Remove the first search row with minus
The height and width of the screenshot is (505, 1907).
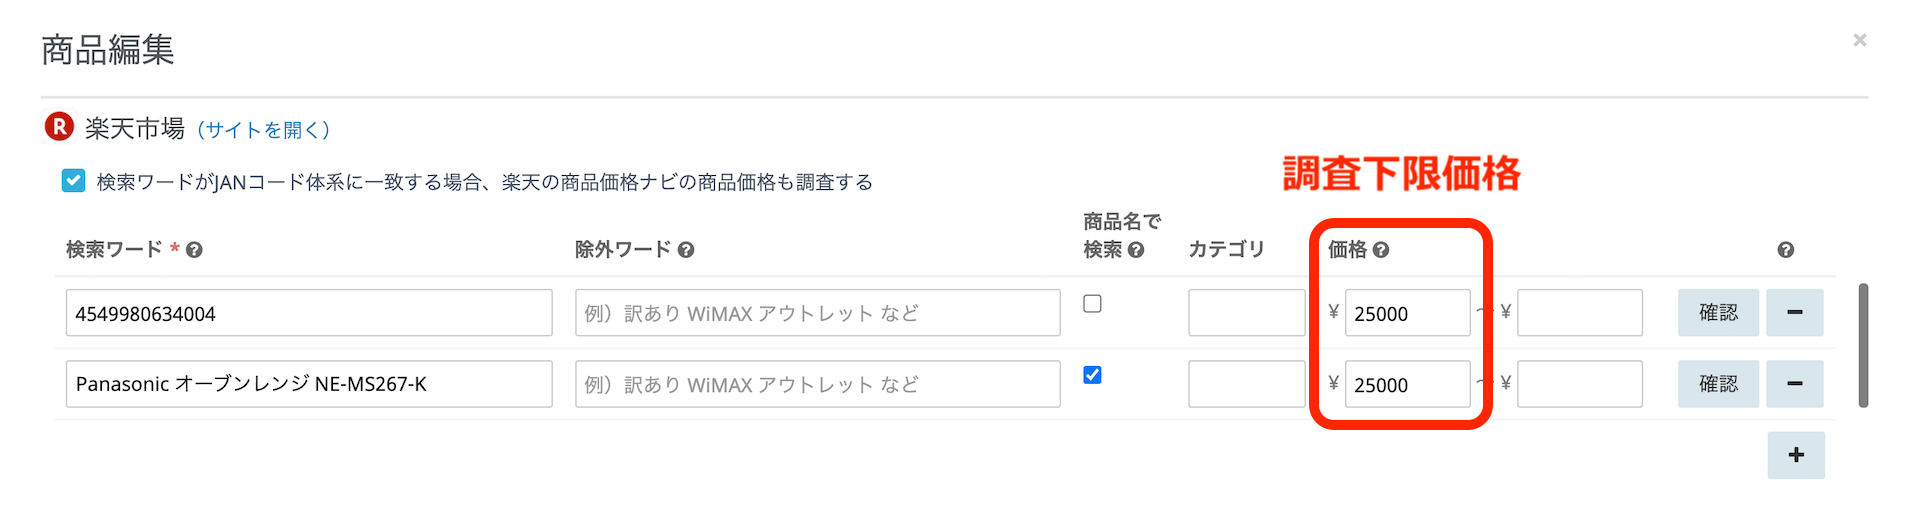(x=1795, y=313)
